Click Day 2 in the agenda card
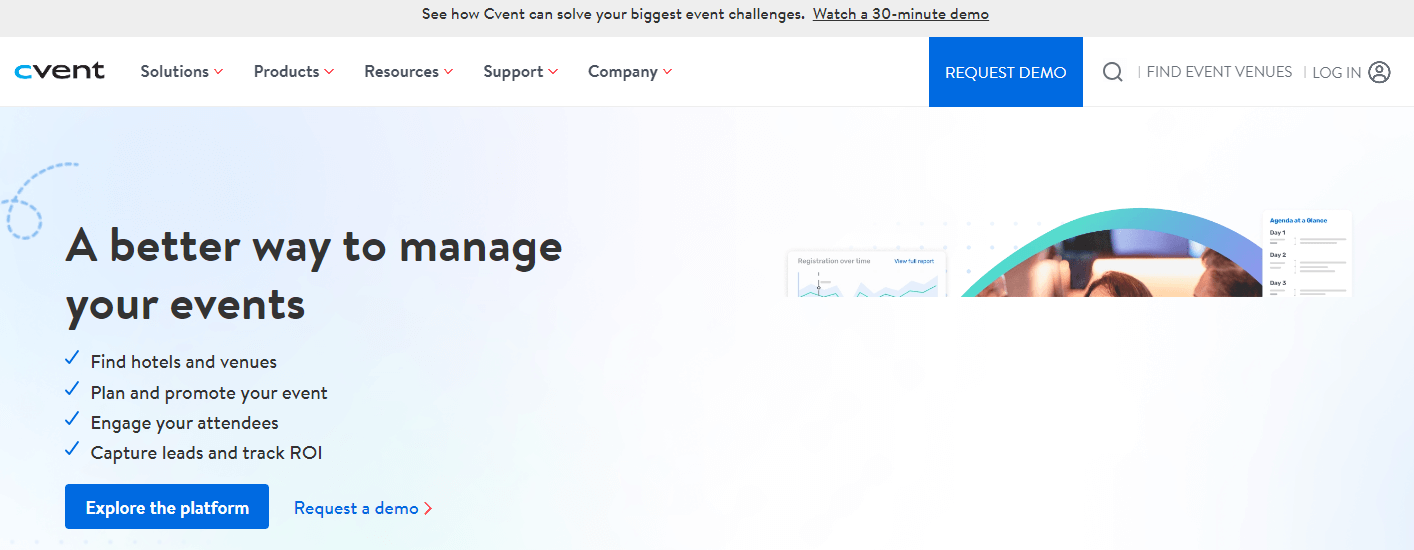Screen dimensions: 1414x550 pyautogui.click(x=1277, y=255)
